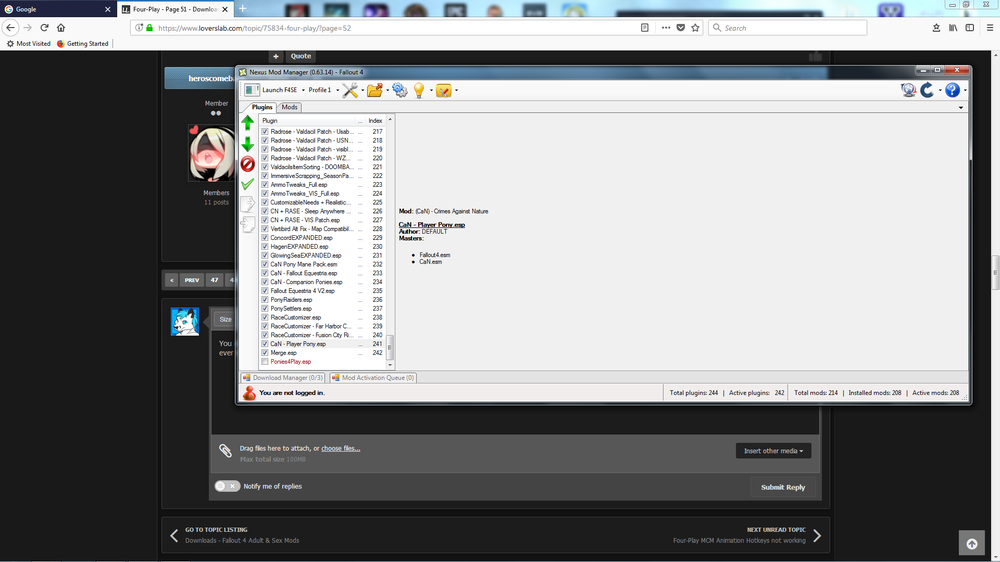Click the forum user avatar thumbnail
The height and width of the screenshot is (562, 1000).
185,322
